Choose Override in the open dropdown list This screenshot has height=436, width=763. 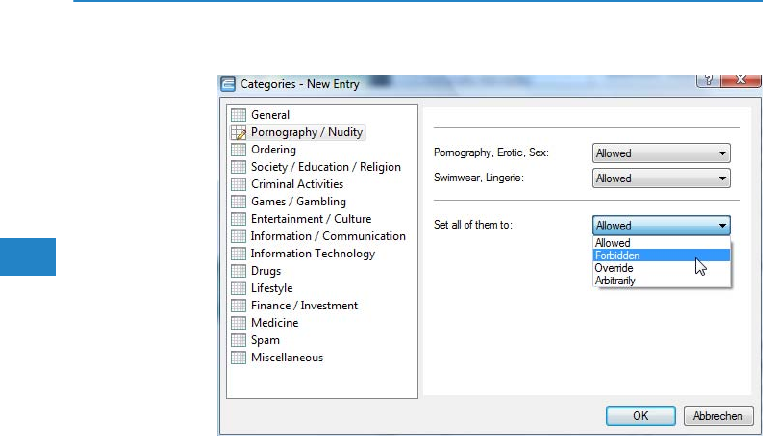point(662,268)
